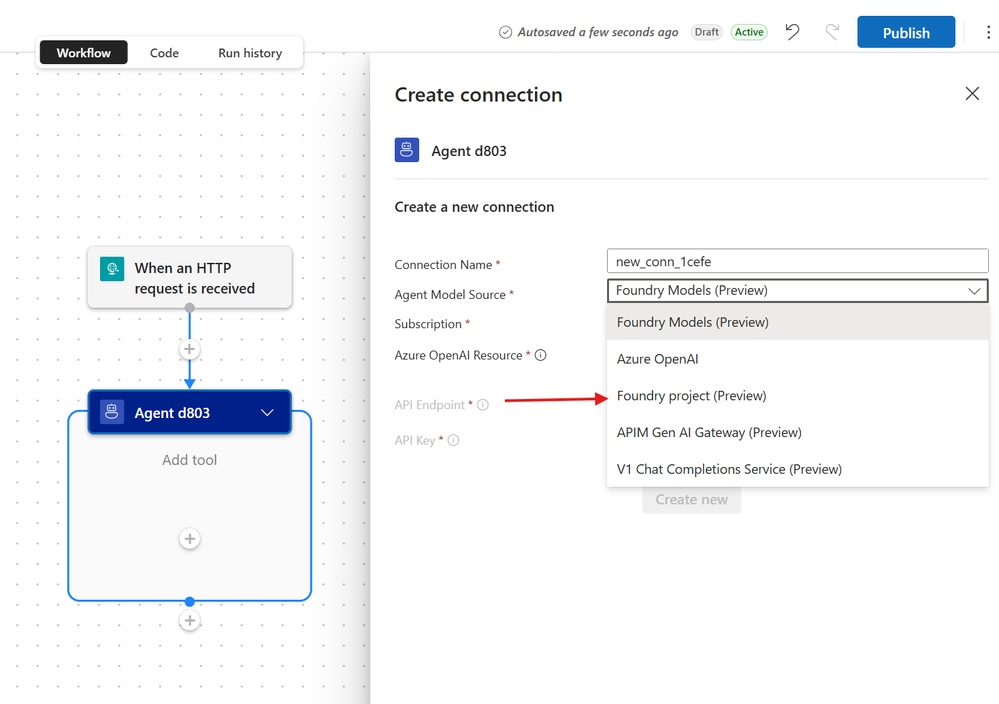Click the autosaved checkmark icon

[505, 32]
